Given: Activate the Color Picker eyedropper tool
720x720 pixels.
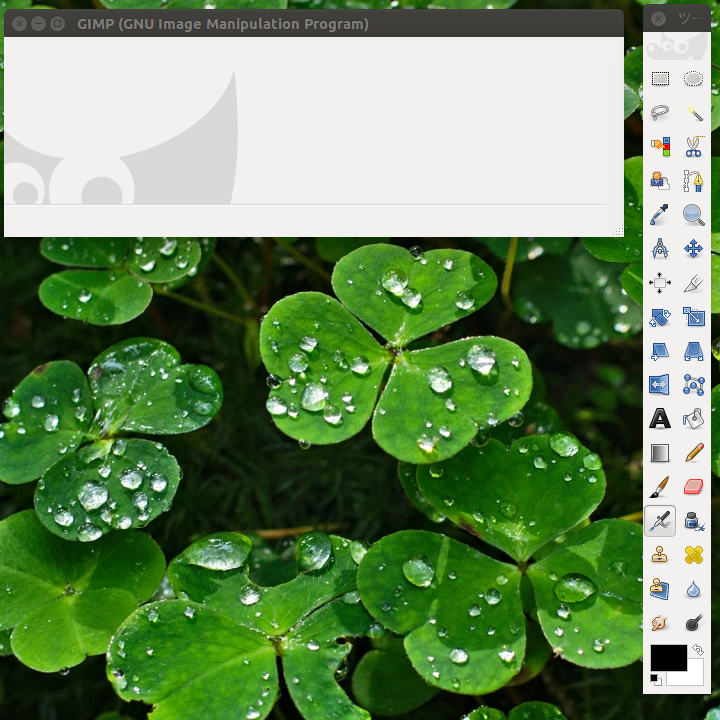Looking at the screenshot, I should 660,215.
